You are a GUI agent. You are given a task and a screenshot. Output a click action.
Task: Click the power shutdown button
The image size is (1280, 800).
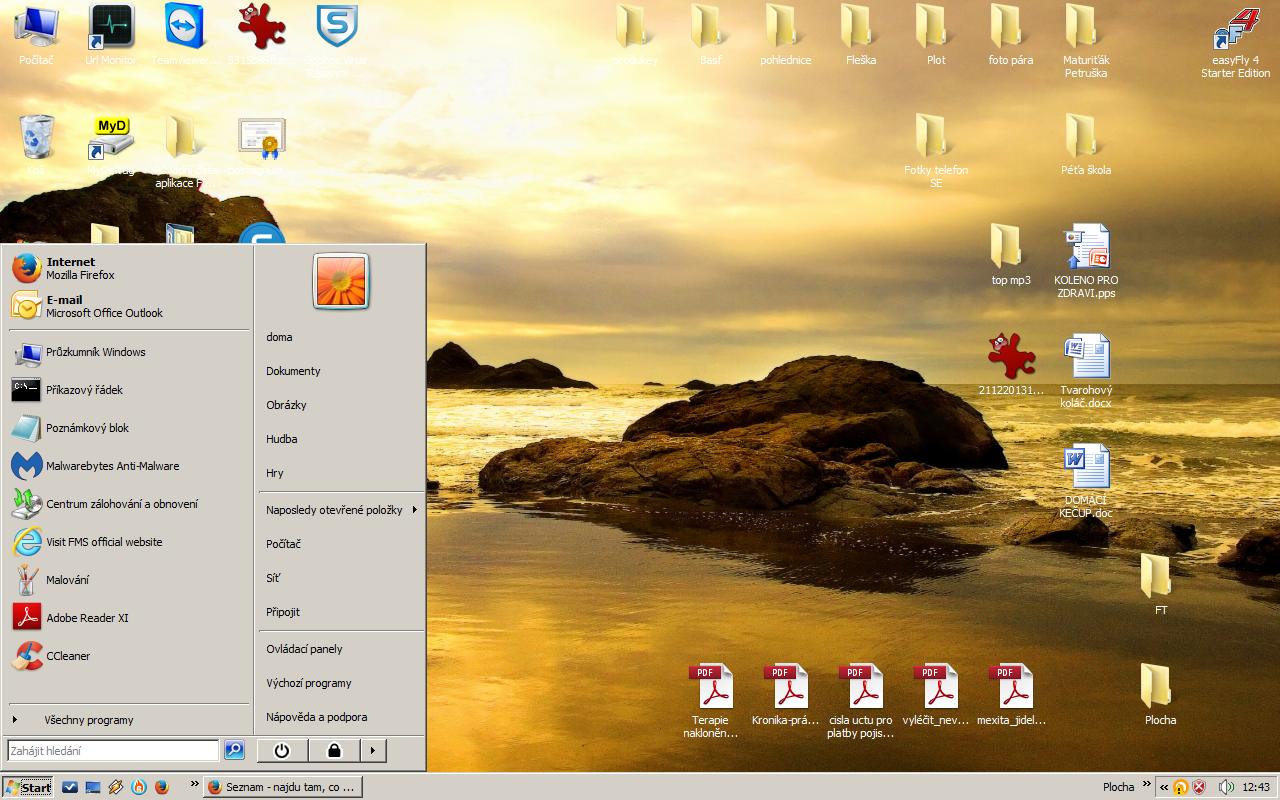click(x=281, y=750)
